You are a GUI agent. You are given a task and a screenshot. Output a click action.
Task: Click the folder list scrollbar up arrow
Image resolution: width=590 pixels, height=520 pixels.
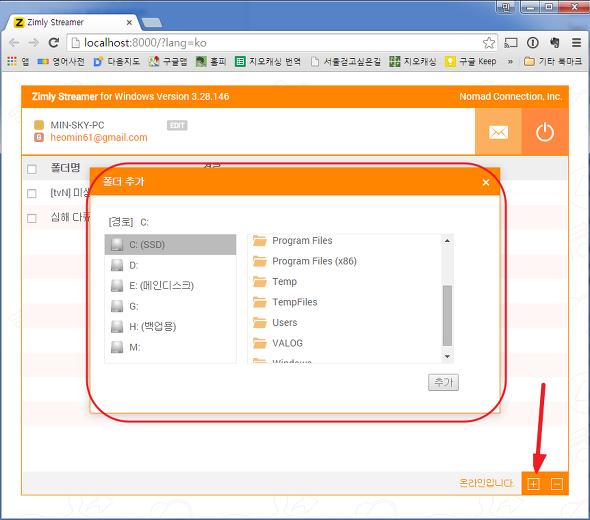(x=447, y=241)
